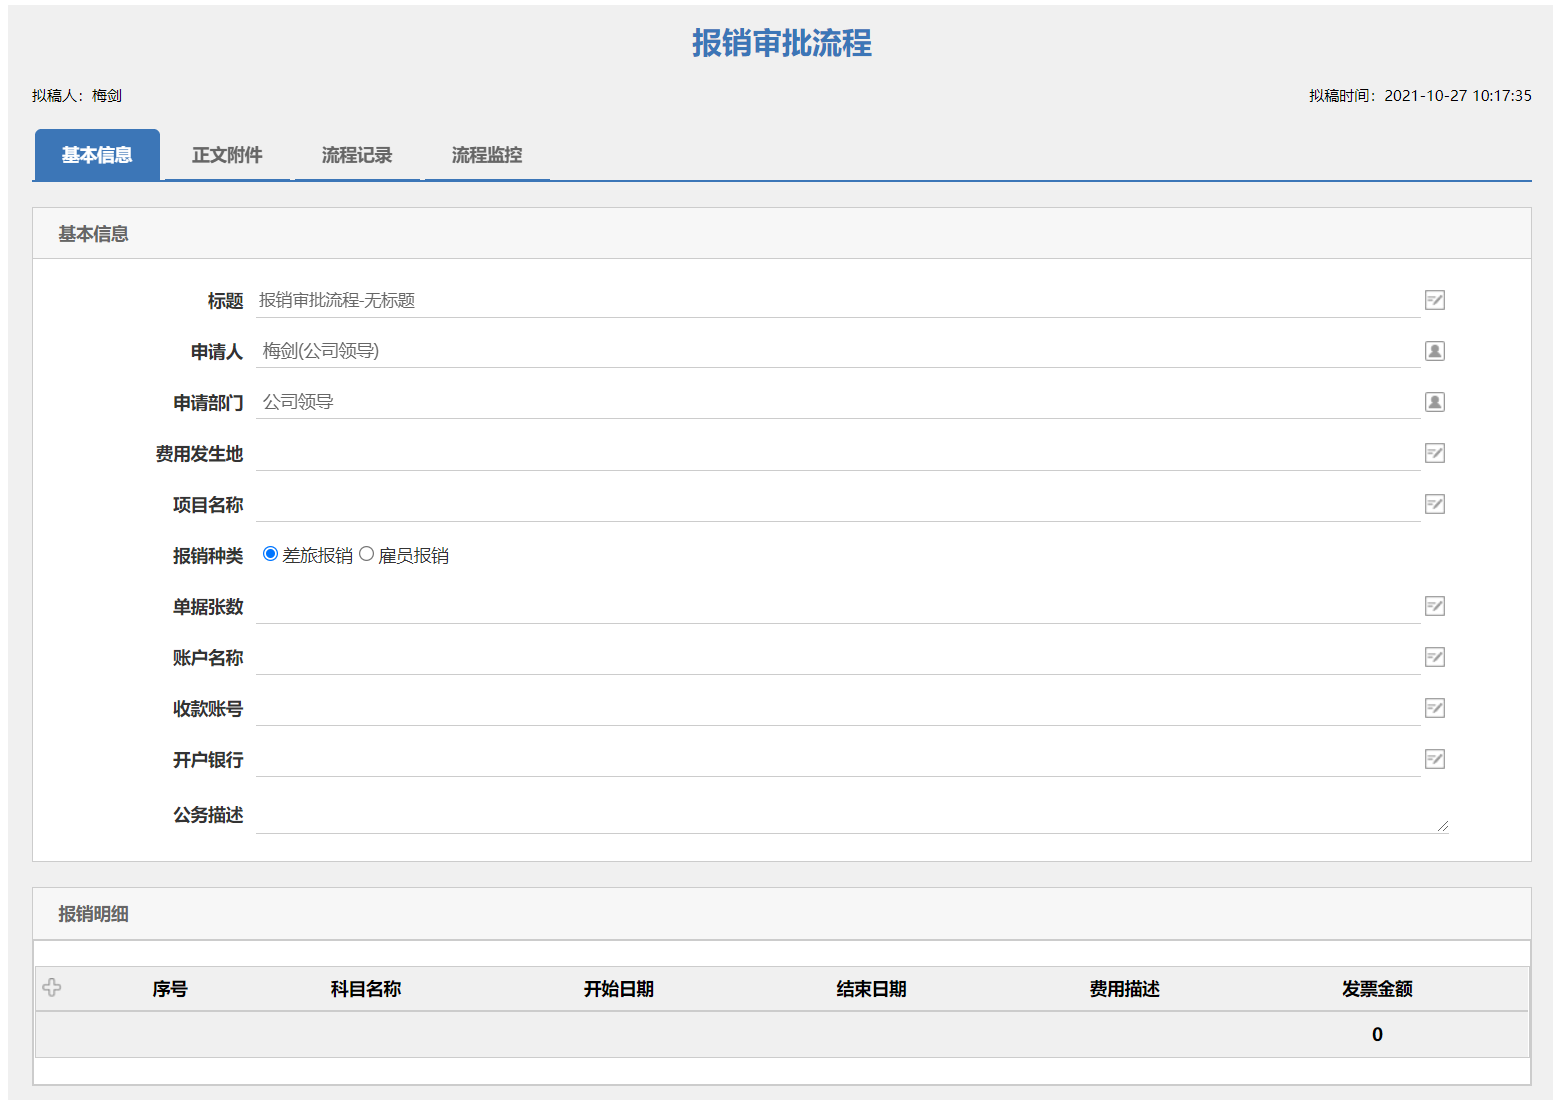This screenshot has height=1114, width=1558.
Task: Click the 开始日期 column header
Action: pyautogui.click(x=619, y=989)
